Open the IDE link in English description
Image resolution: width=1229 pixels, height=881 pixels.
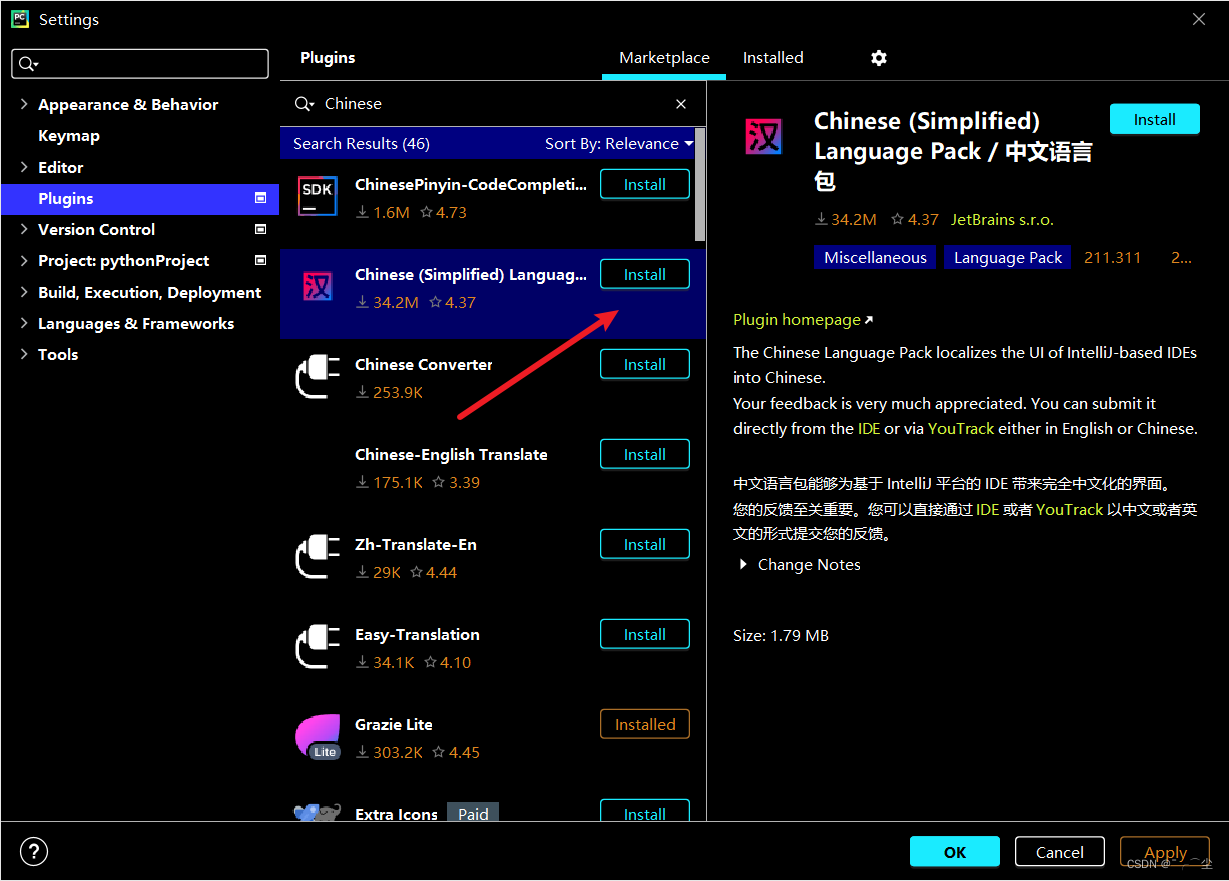[x=869, y=428]
